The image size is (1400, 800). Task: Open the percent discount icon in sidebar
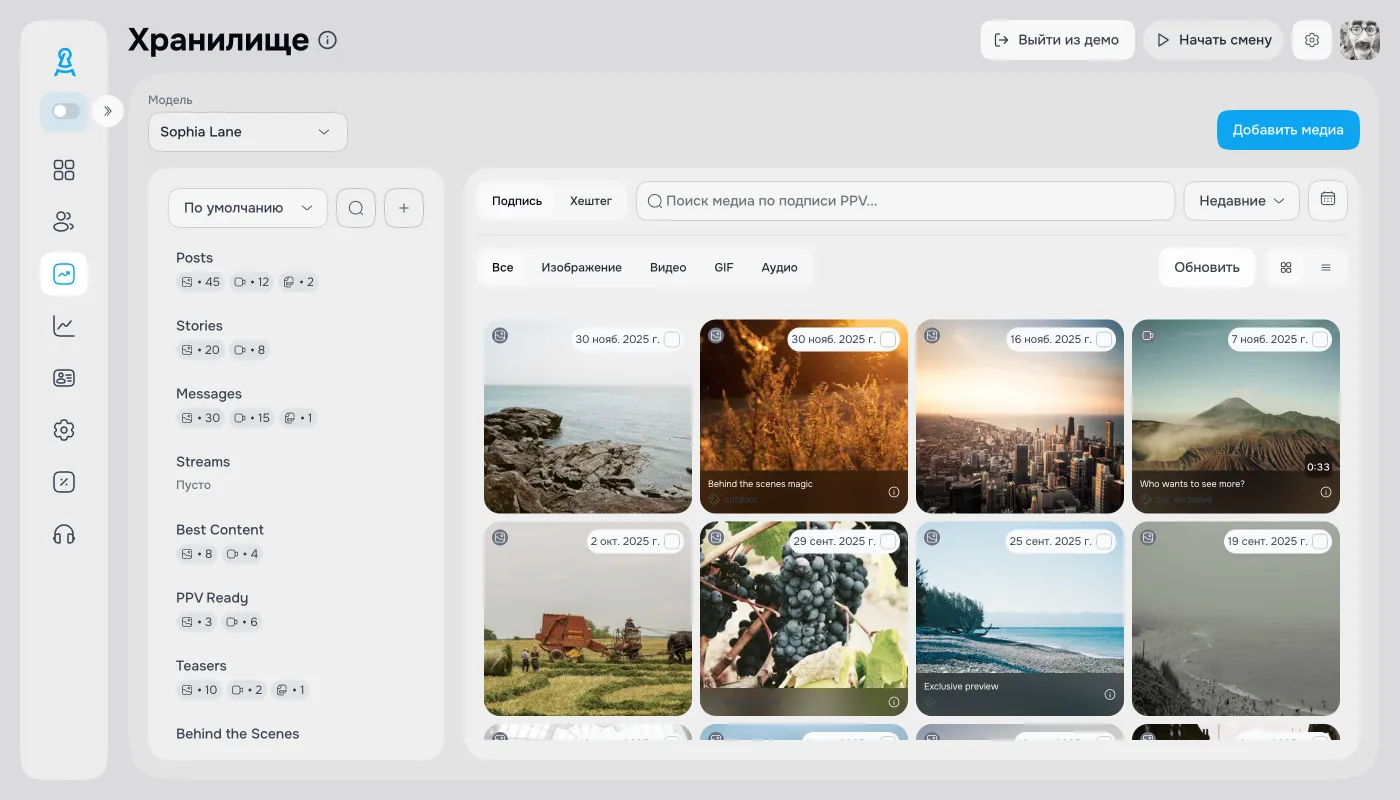[64, 482]
